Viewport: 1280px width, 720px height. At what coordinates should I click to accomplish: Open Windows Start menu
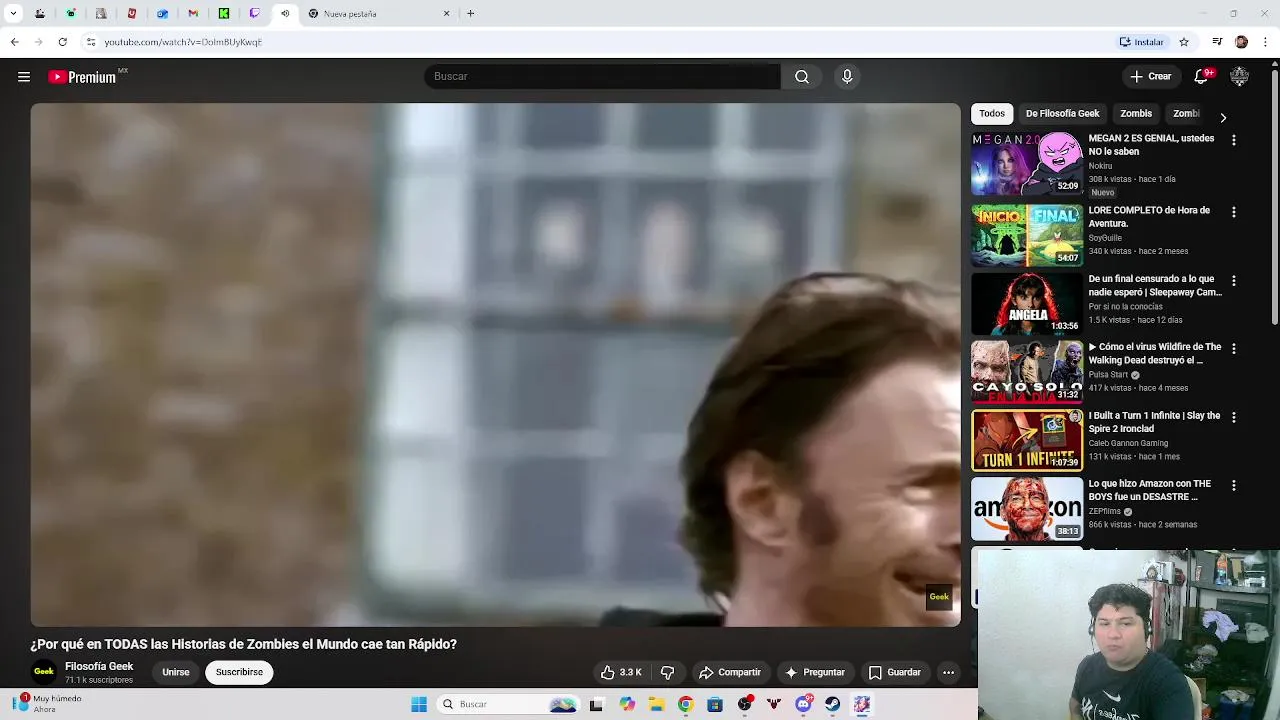[x=419, y=704]
